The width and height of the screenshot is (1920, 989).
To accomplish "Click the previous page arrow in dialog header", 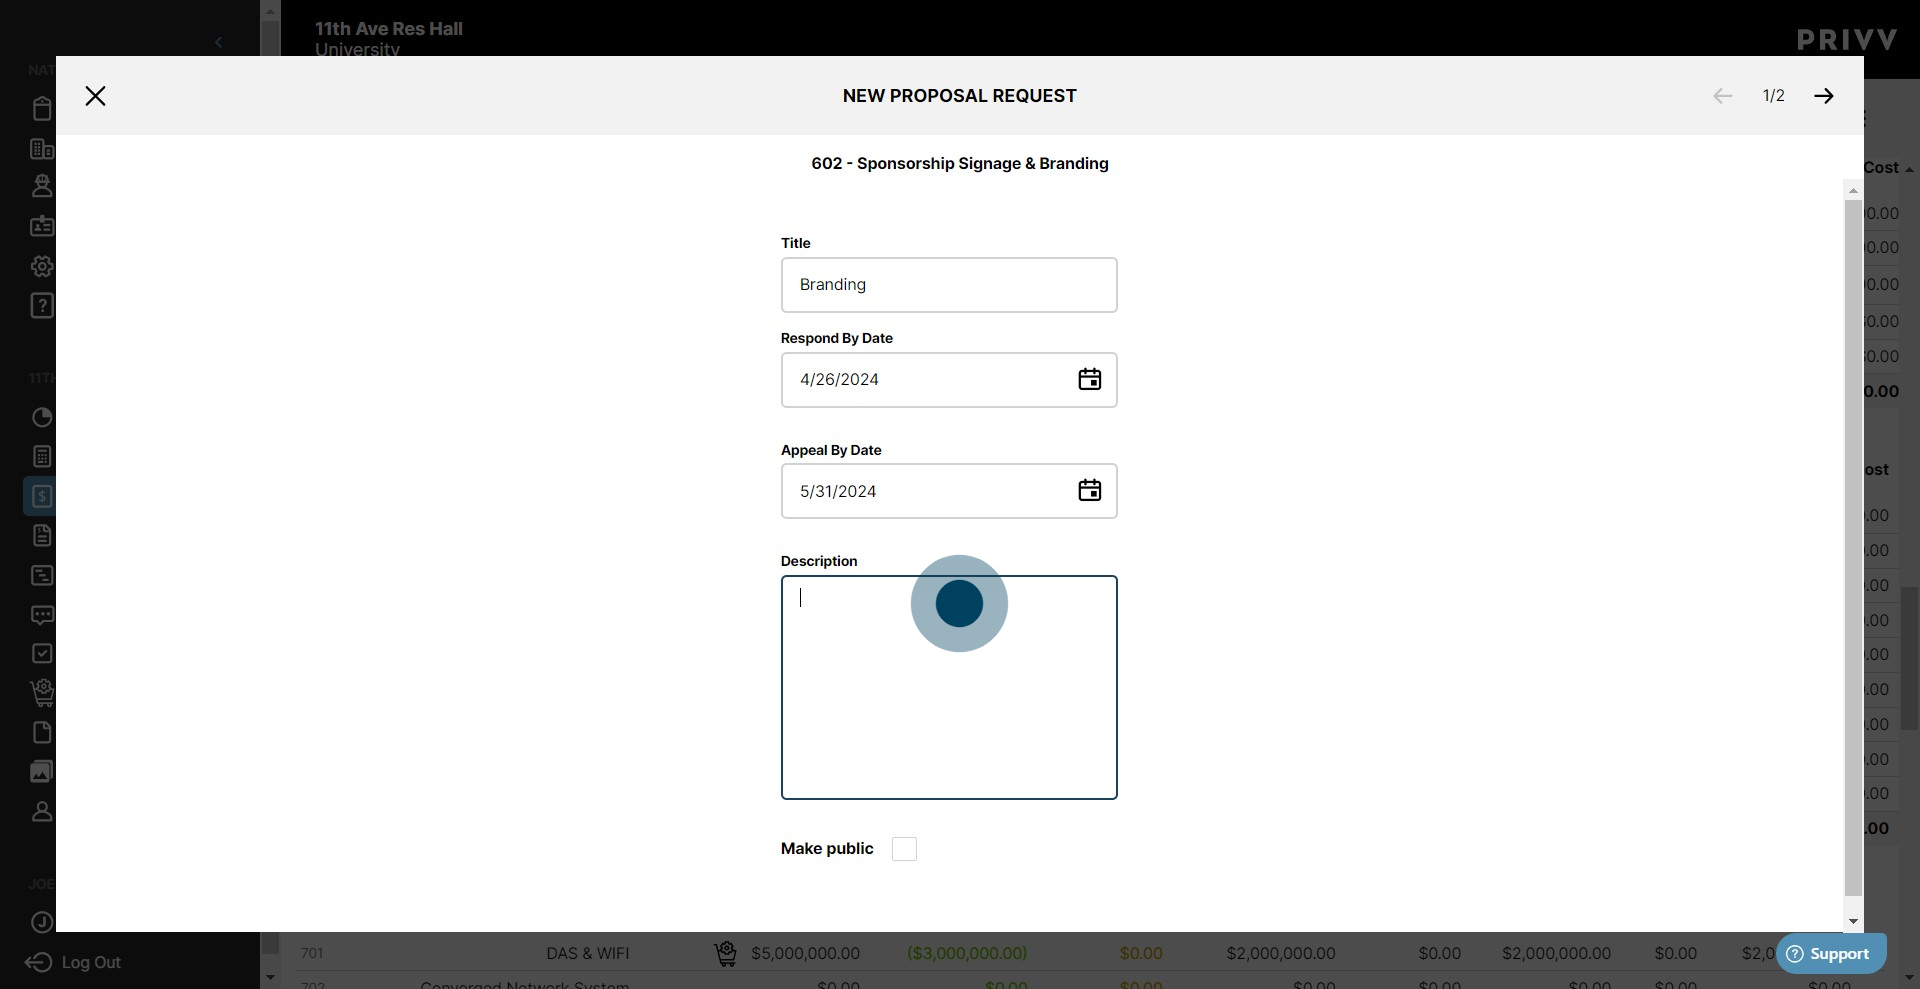I will point(1722,96).
